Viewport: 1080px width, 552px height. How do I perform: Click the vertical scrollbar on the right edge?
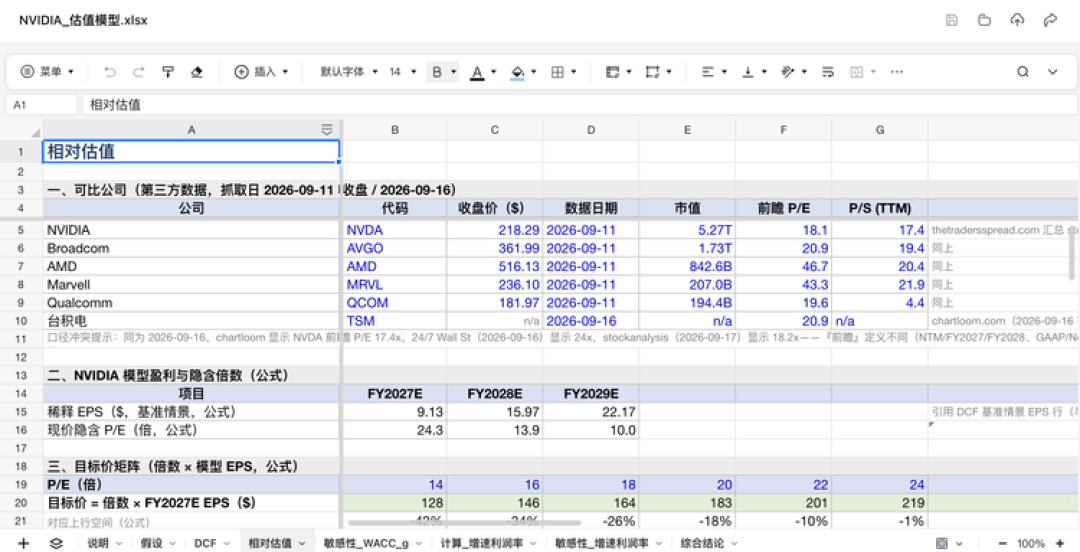(1072, 252)
